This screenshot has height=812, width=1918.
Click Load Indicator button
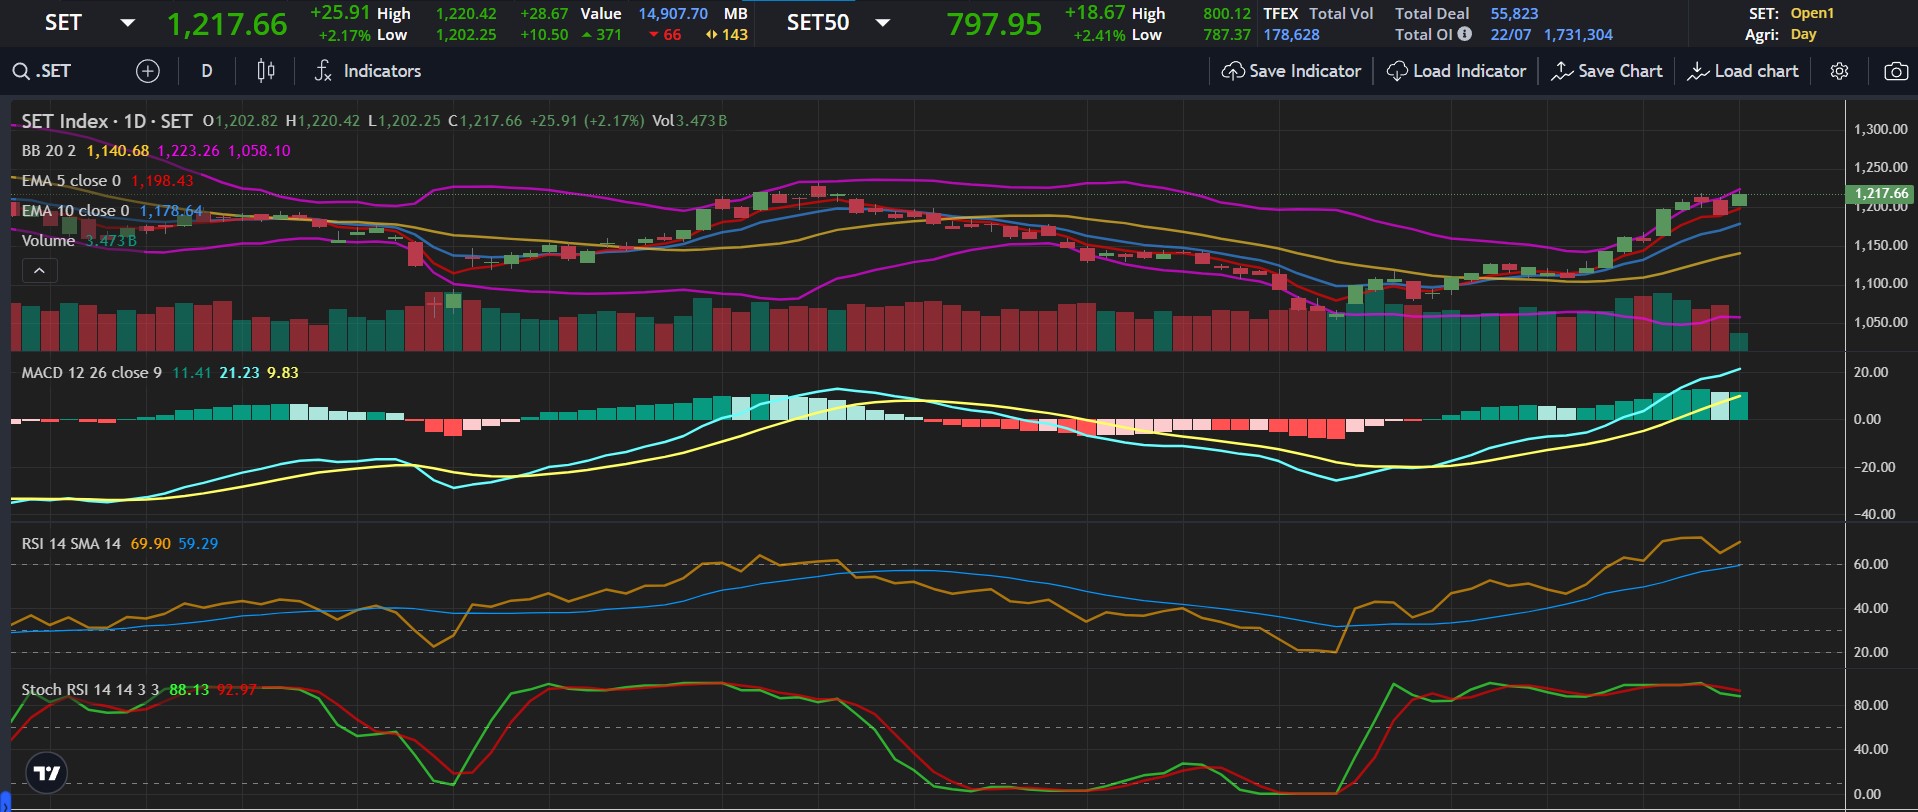tap(1456, 71)
